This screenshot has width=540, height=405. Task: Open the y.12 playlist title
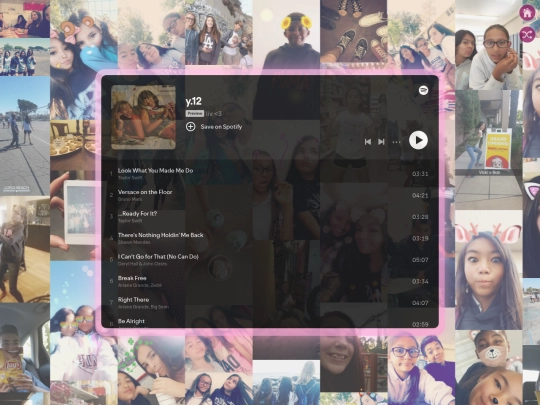click(x=194, y=101)
